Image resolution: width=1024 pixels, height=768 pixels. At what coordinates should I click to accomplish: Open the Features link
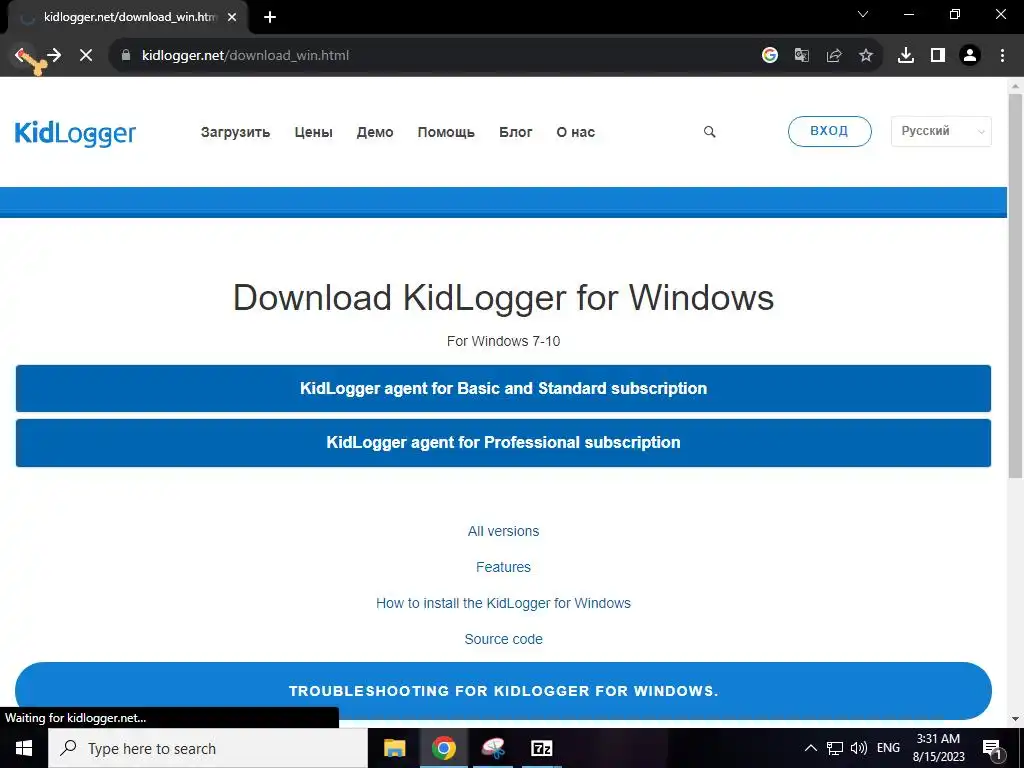504,567
